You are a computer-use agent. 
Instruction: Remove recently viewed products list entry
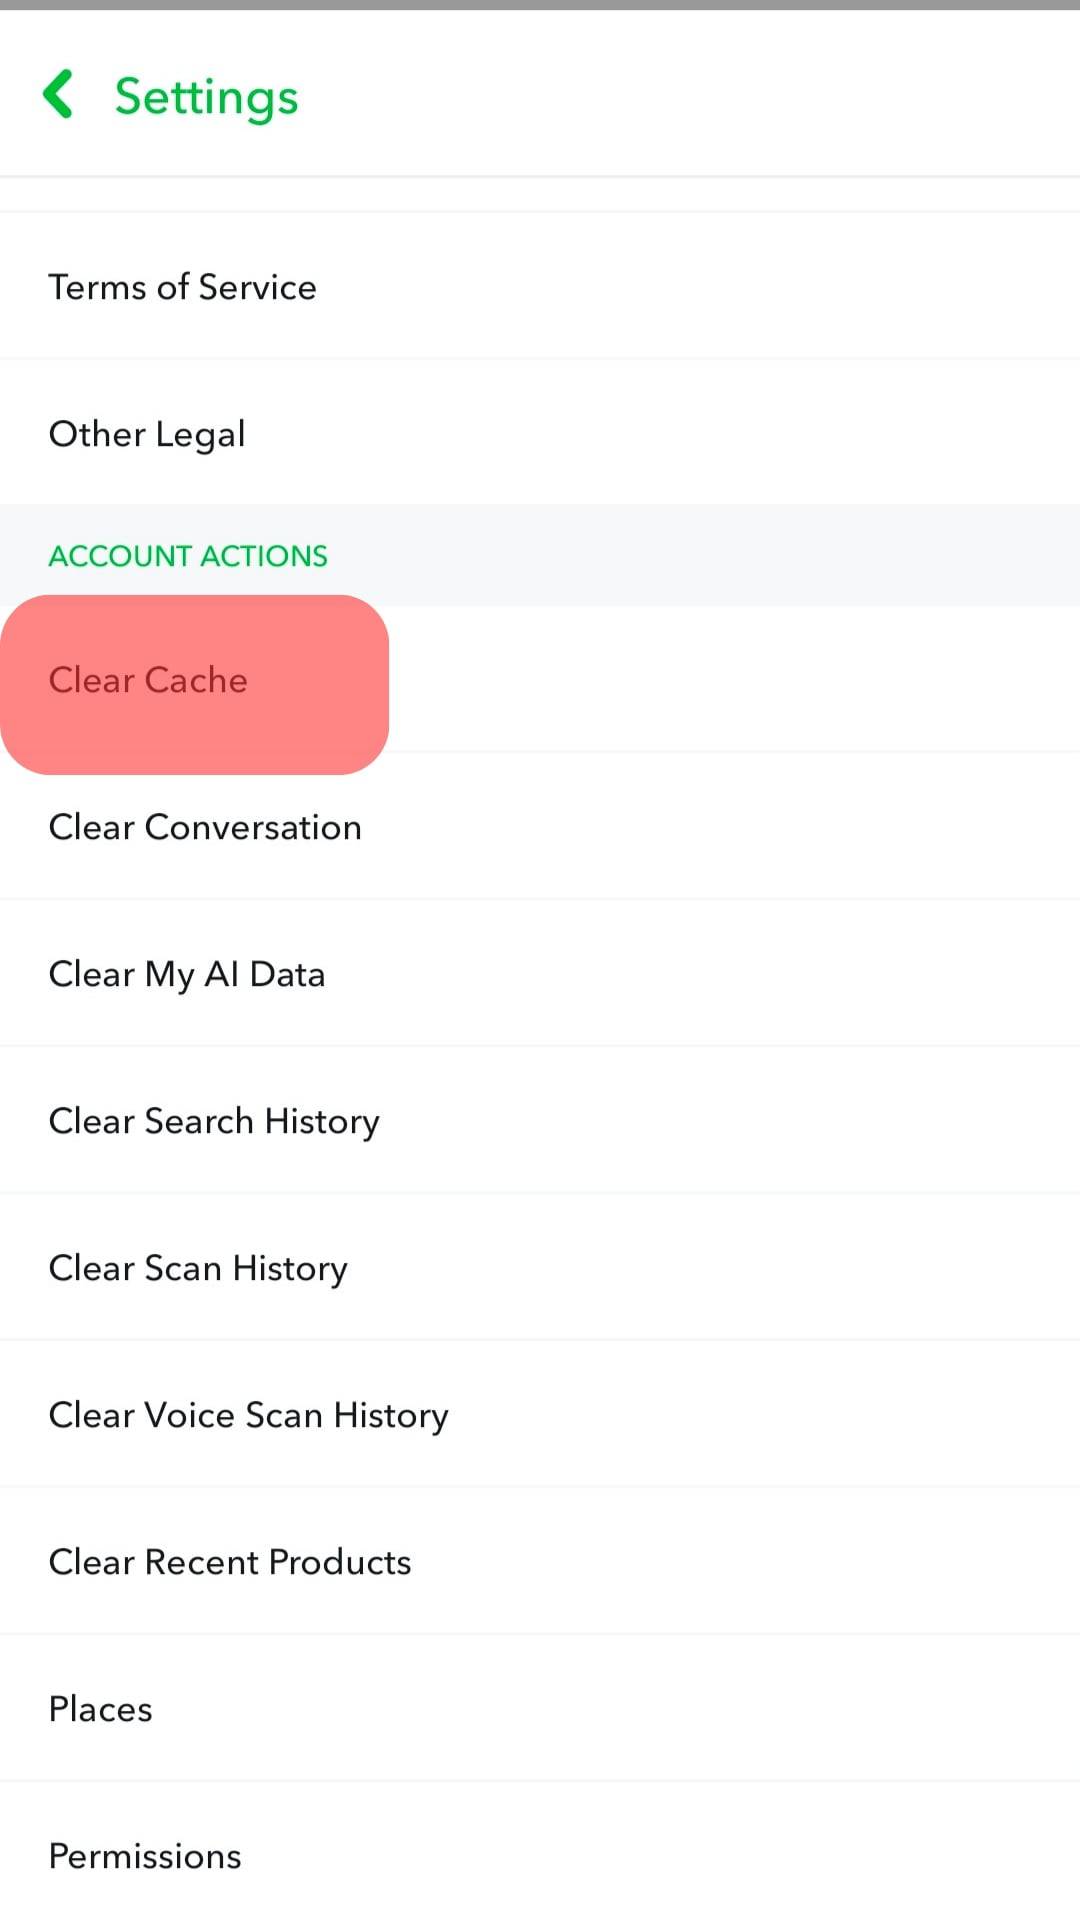[230, 1563]
